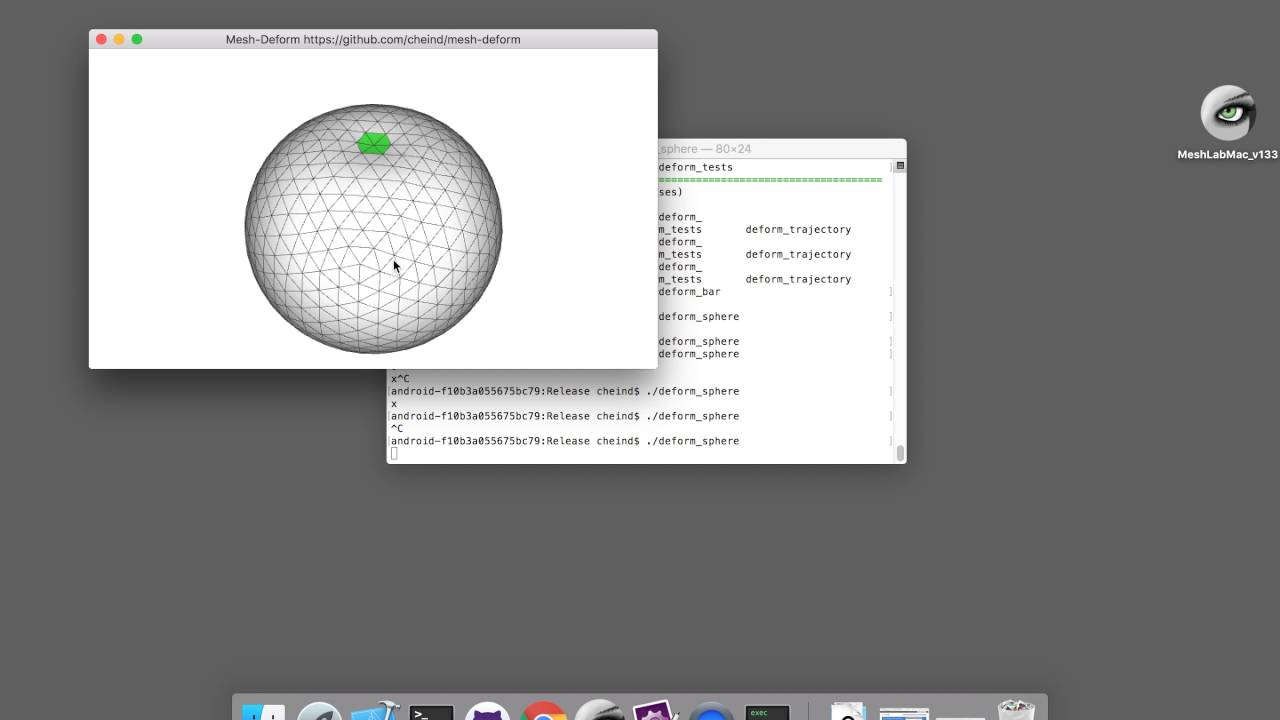Open the Trash in the Dock
Image resolution: width=1280 pixels, height=720 pixels.
coord(1016,710)
